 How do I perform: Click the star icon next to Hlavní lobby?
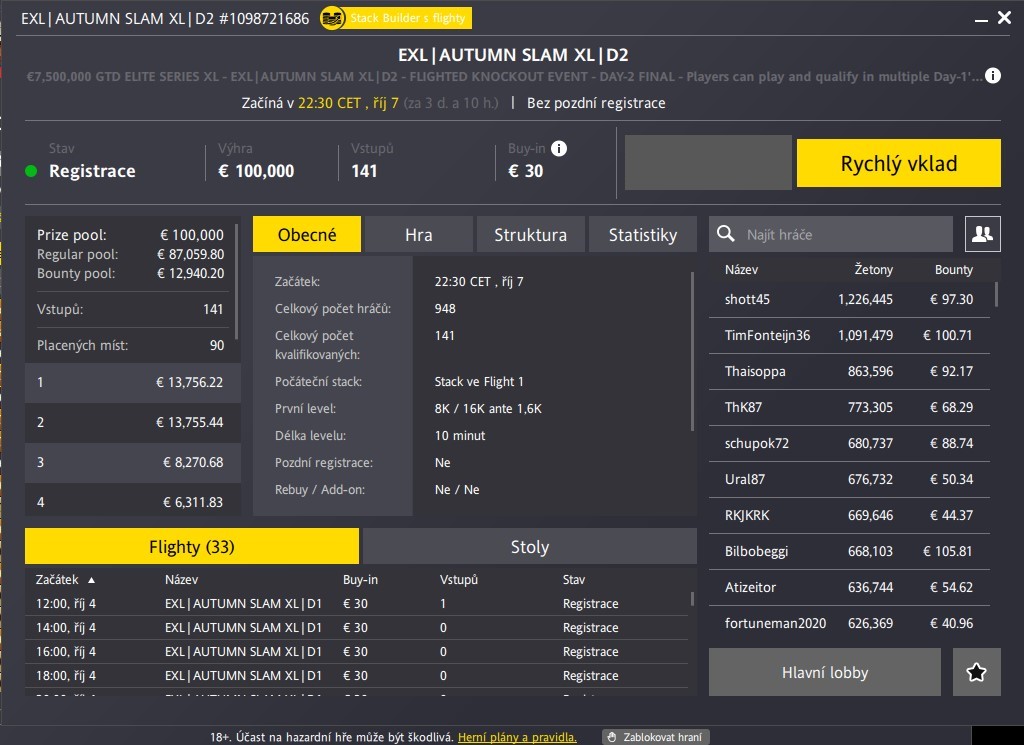976,672
